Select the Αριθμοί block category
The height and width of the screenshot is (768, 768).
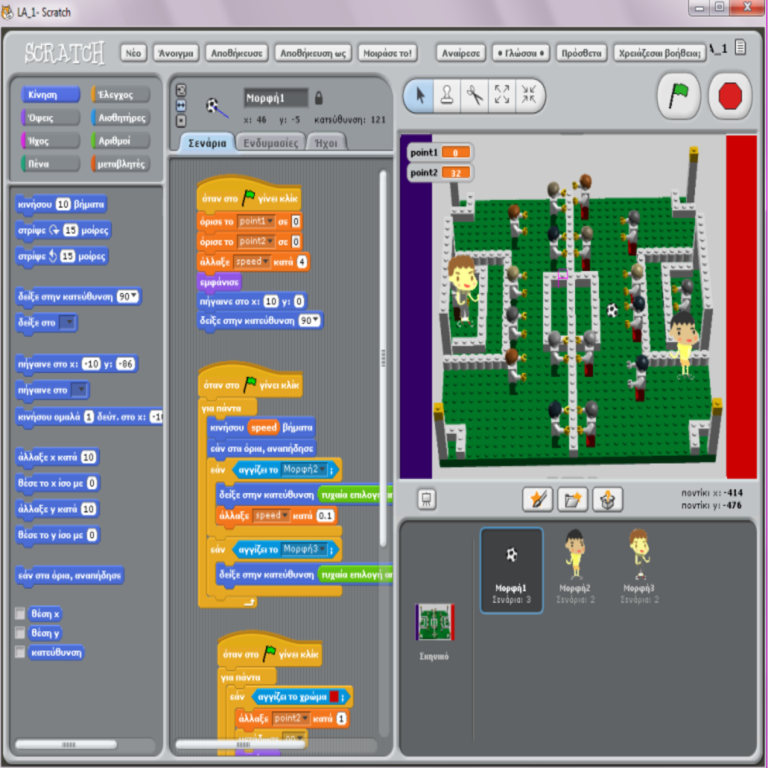(x=120, y=141)
